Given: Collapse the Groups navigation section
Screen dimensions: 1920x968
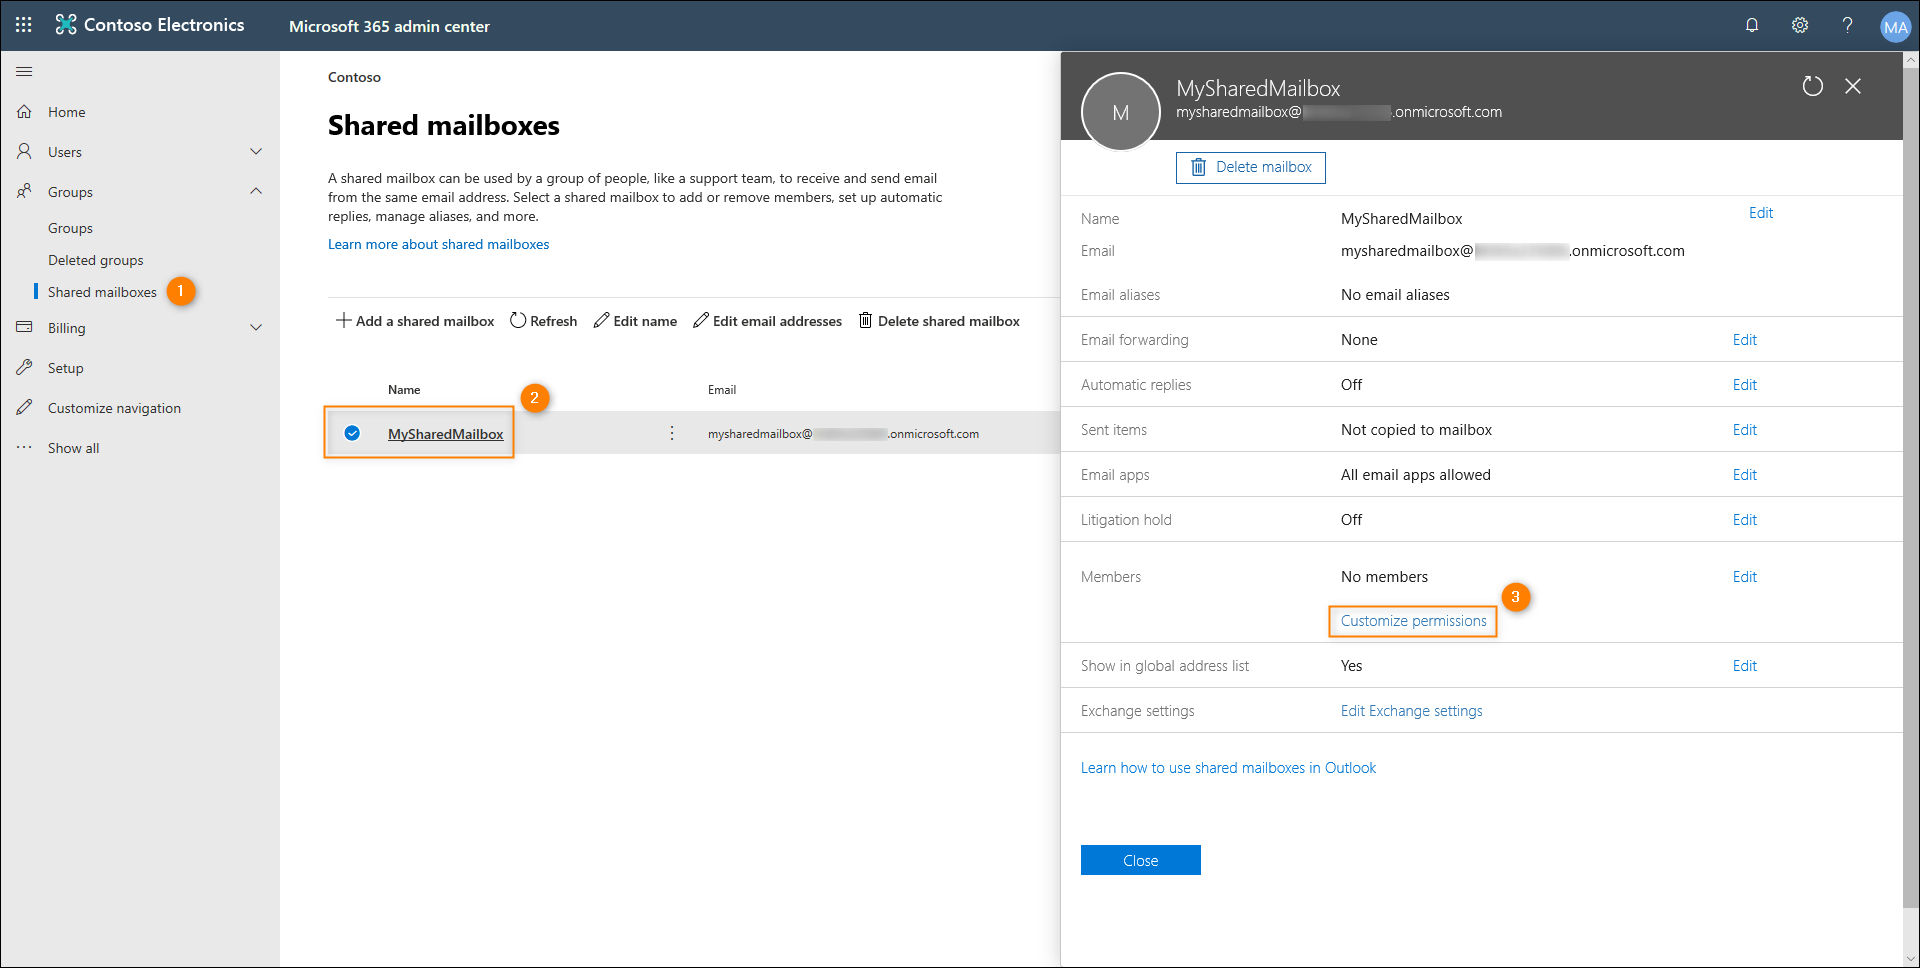Looking at the screenshot, I should 256,191.
